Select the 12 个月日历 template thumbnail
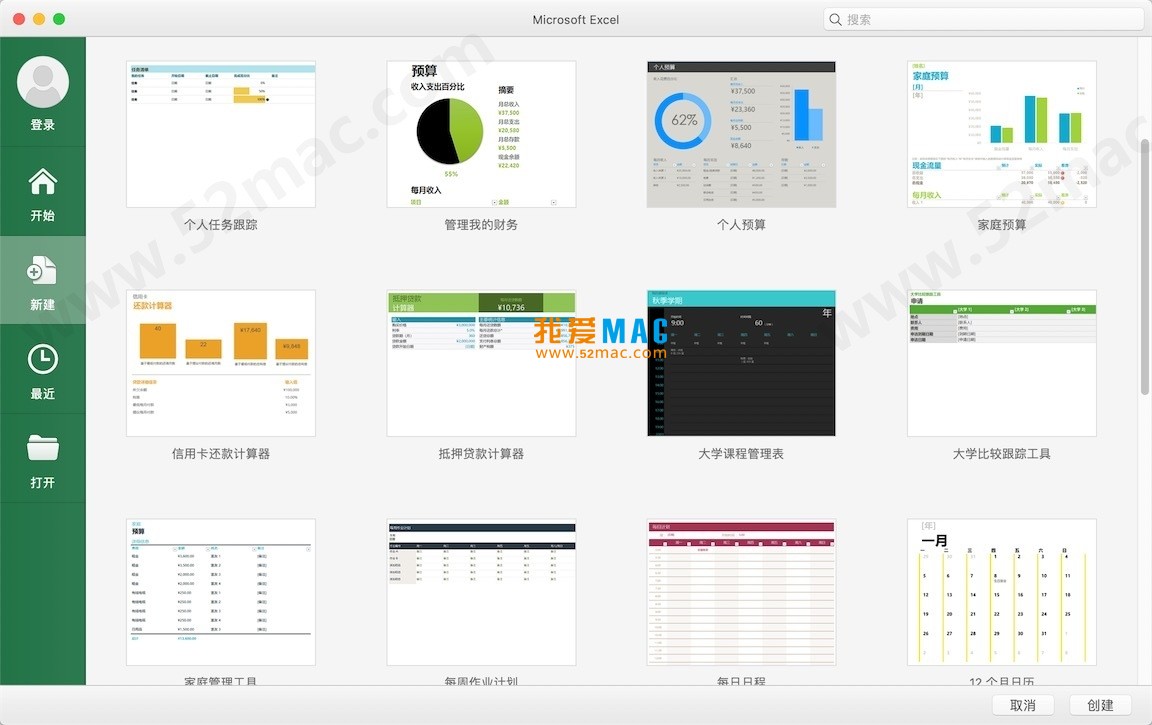Screen dimensions: 1152x725 (x=1002, y=592)
